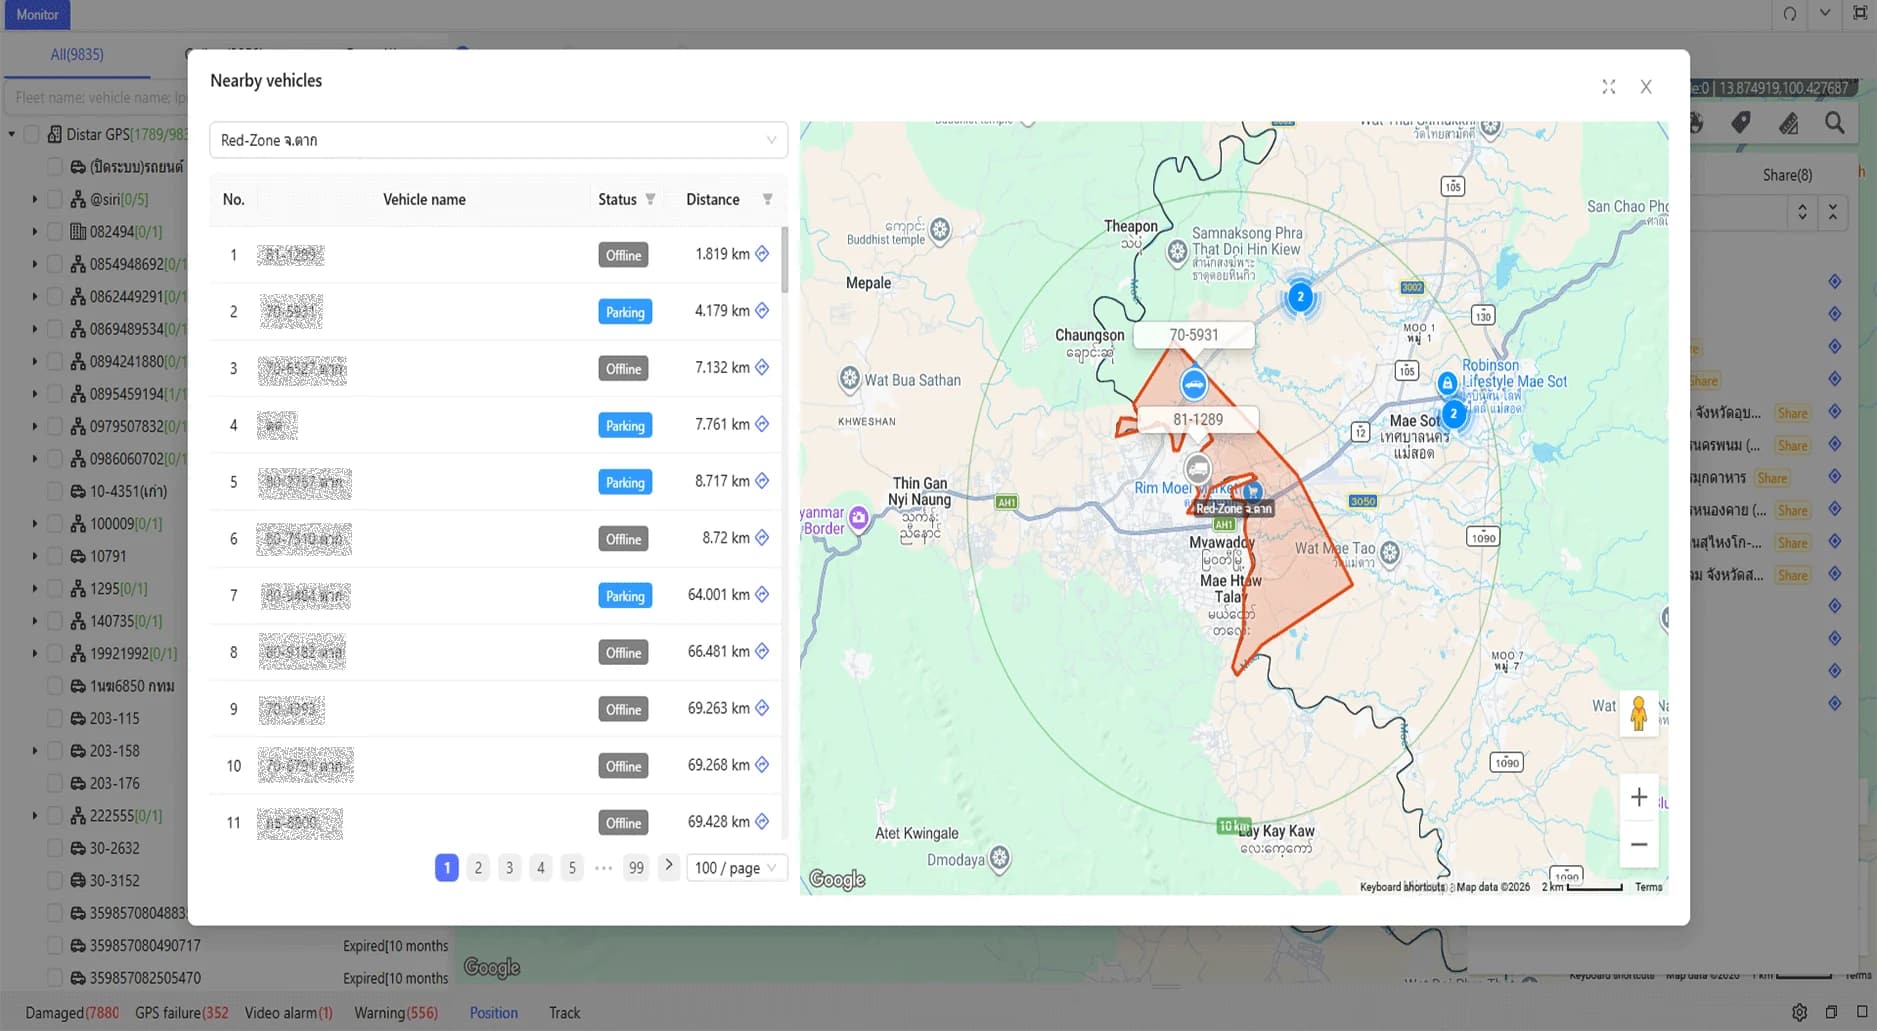Select Distar GPS group checkbox
Screen dimensions: 1877x1031
31,134
